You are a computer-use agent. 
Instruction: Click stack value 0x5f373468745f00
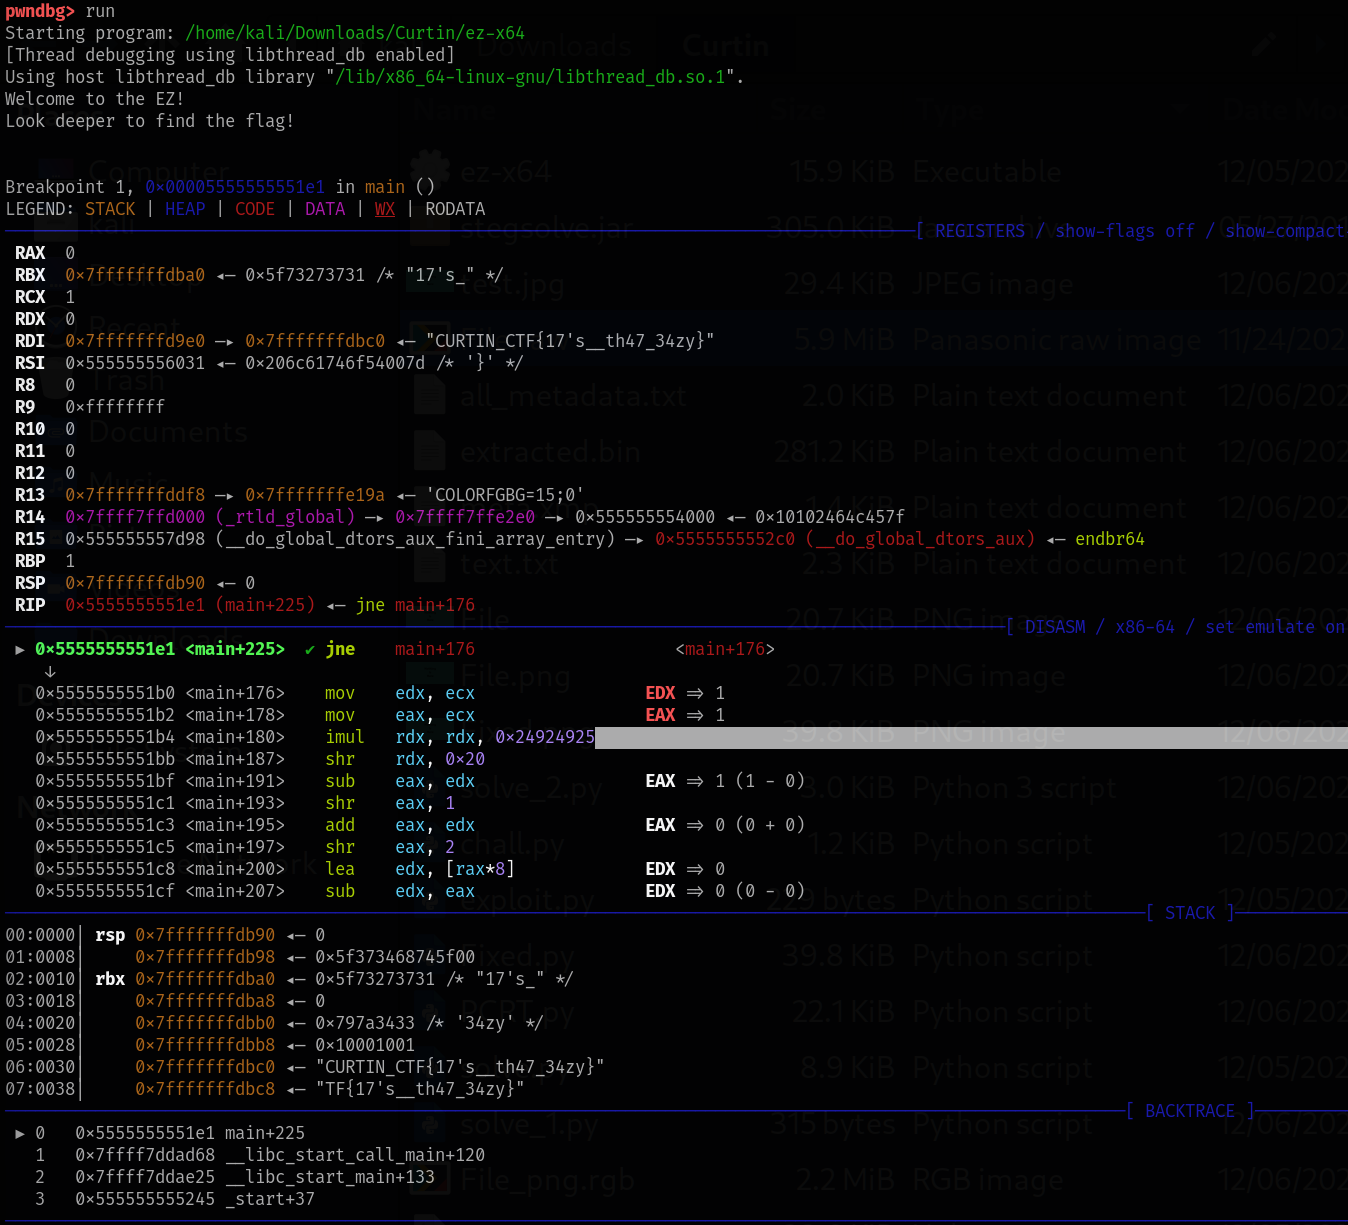[395, 957]
